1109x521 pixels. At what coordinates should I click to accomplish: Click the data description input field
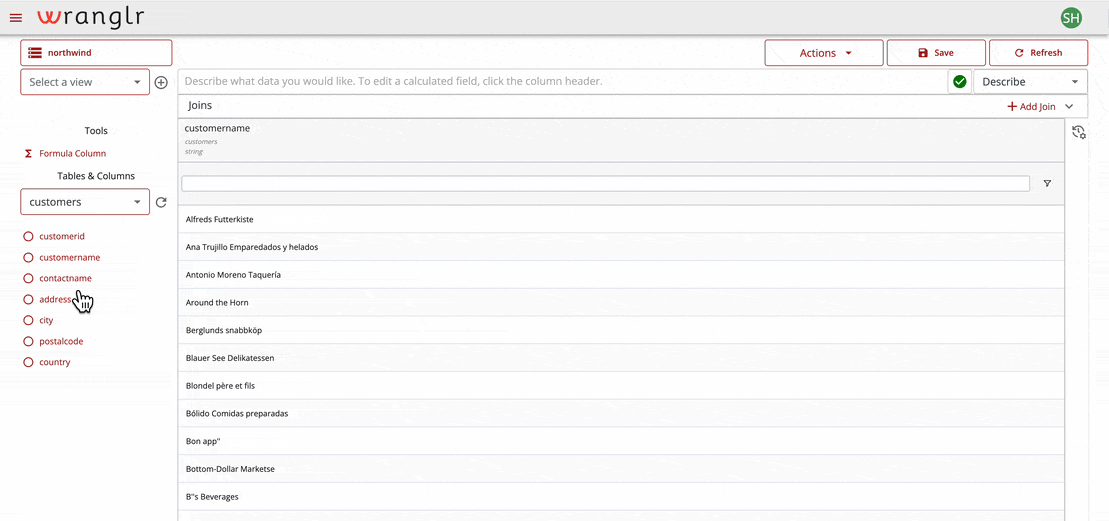pos(562,82)
